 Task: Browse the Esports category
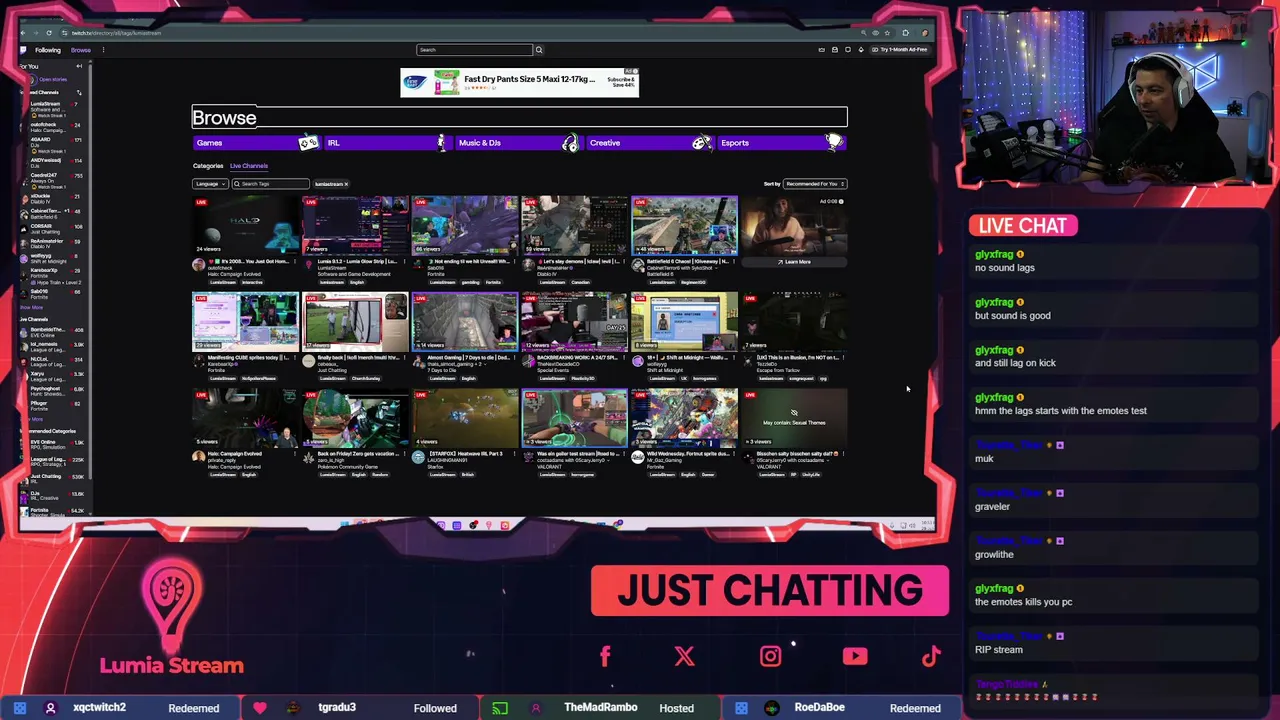[x=781, y=143]
